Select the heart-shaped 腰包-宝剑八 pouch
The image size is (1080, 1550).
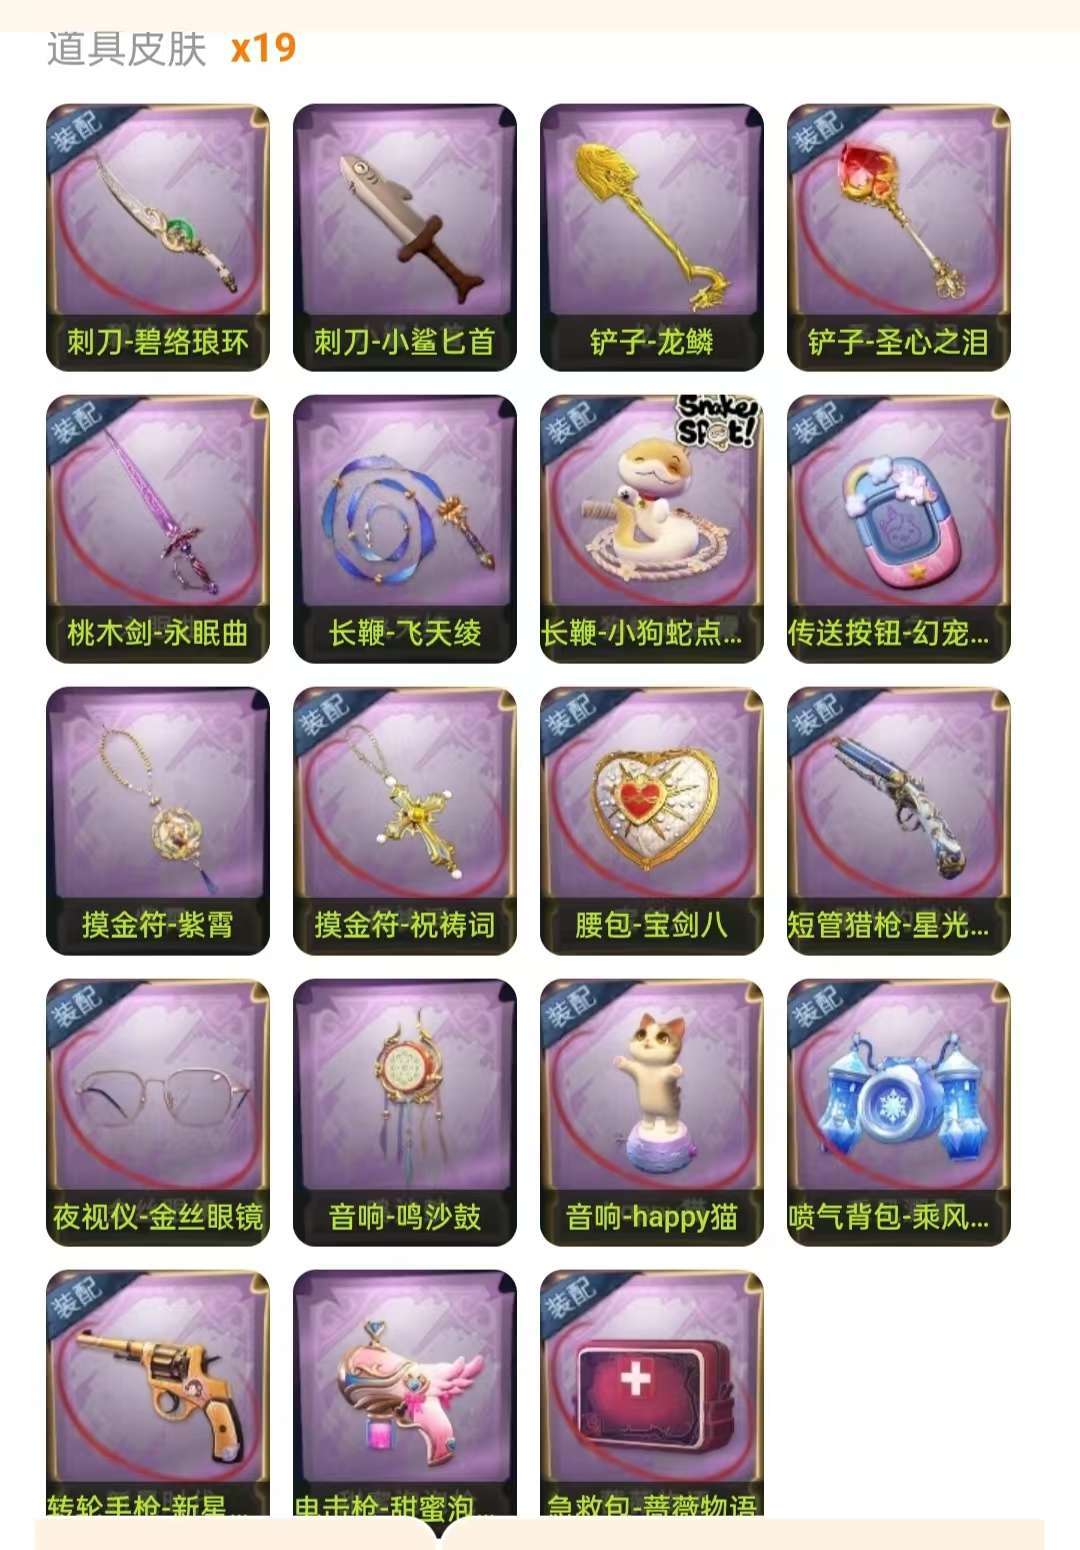click(x=652, y=822)
